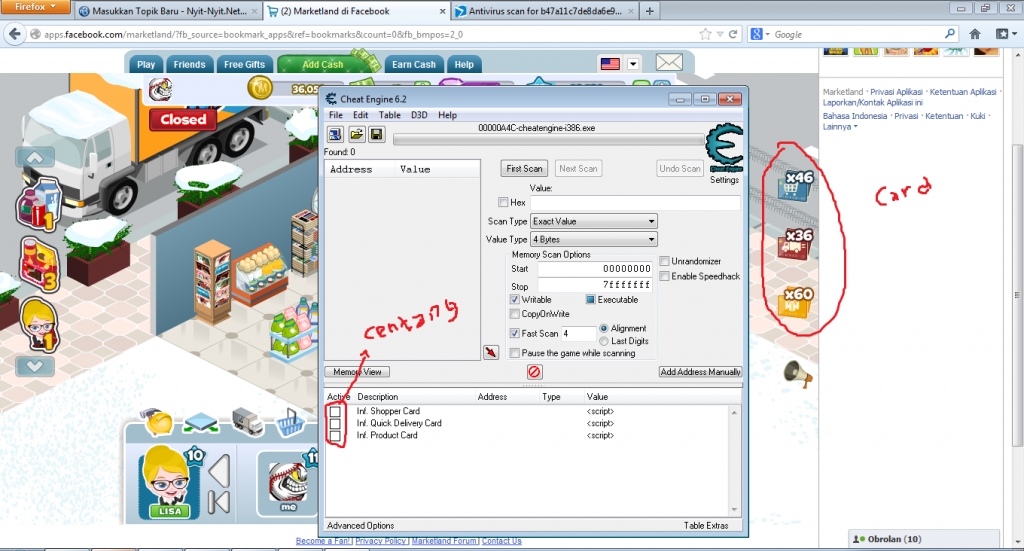Open the Value Type dropdown
The image size is (1024, 551).
click(x=594, y=240)
